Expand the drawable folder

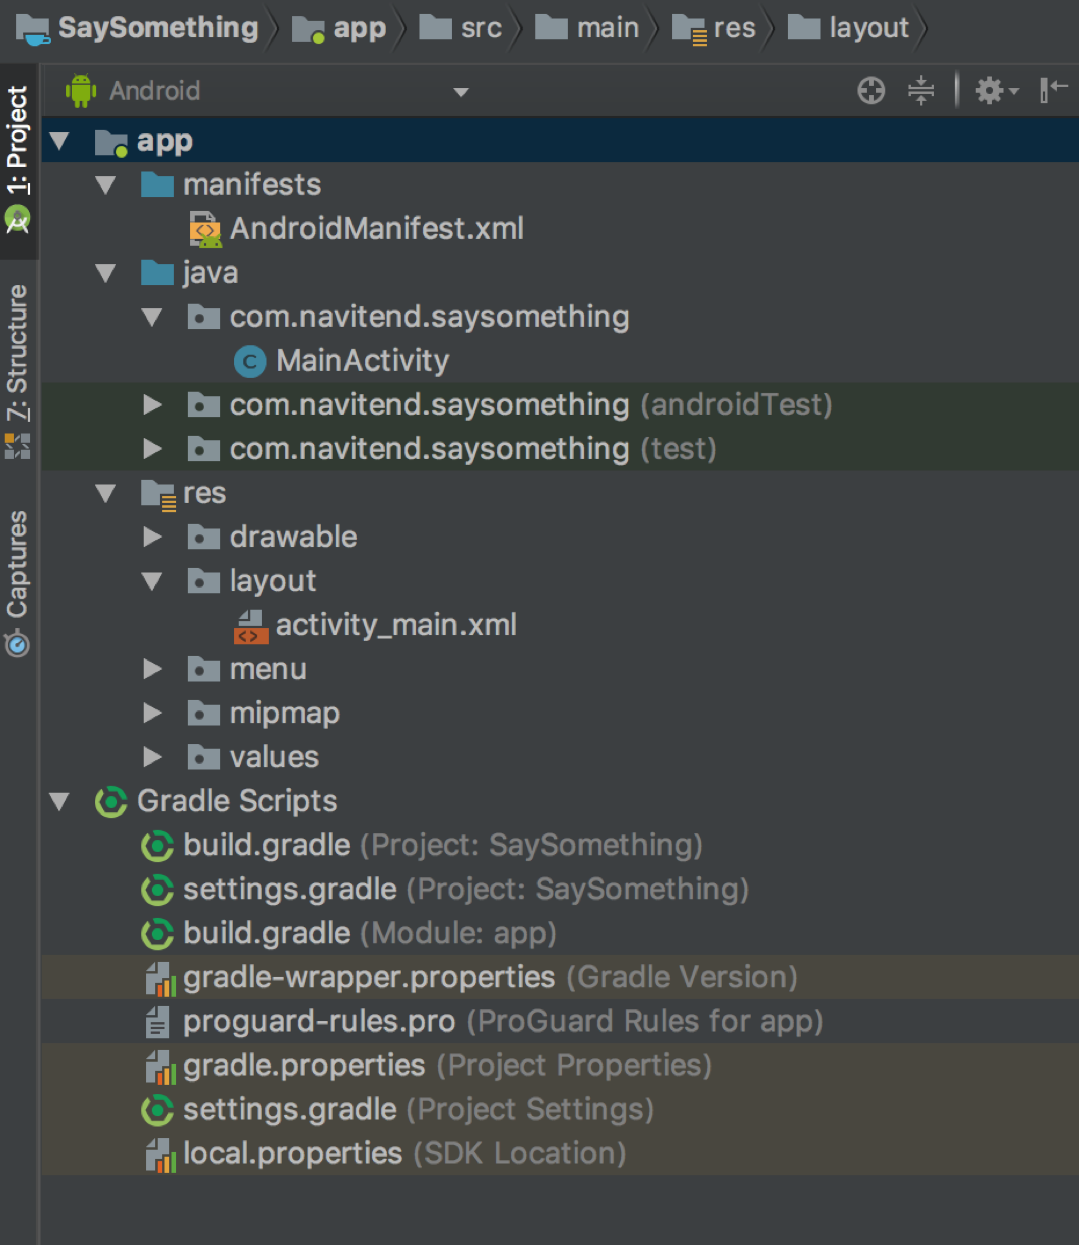152,537
